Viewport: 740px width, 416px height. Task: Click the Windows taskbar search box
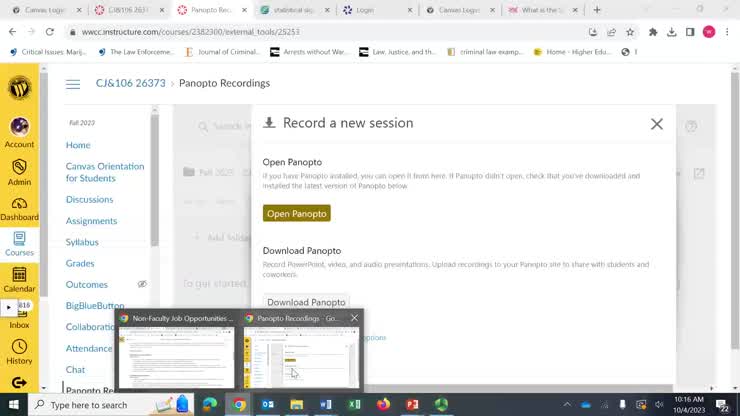[111, 405]
